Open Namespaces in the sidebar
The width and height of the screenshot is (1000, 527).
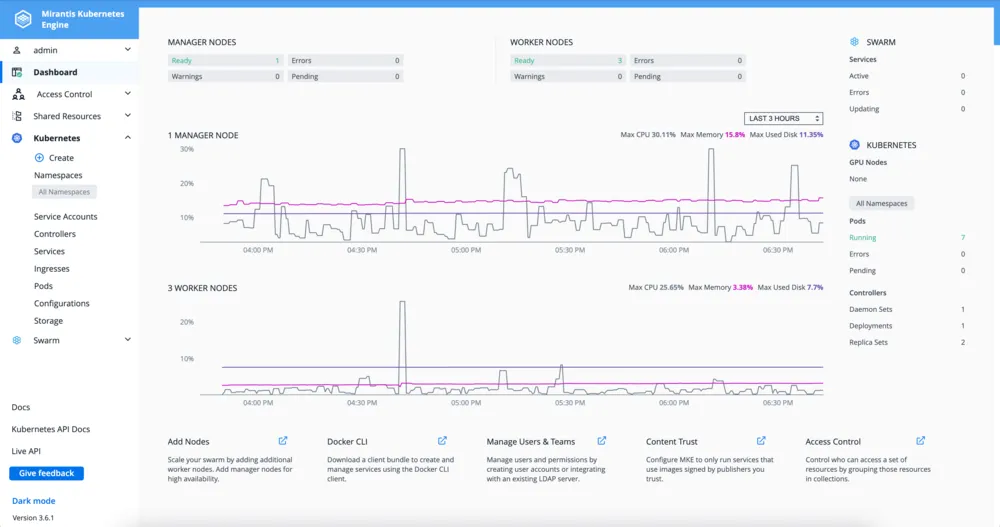point(58,175)
